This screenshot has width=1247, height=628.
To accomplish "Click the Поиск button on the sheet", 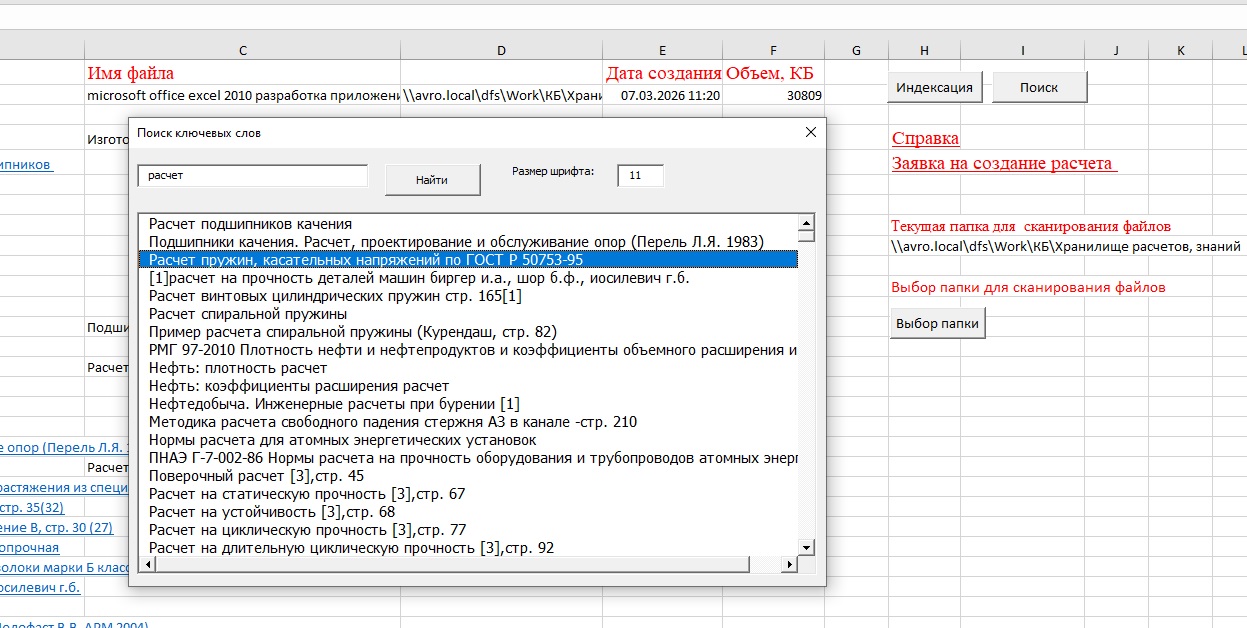I will [1039, 87].
